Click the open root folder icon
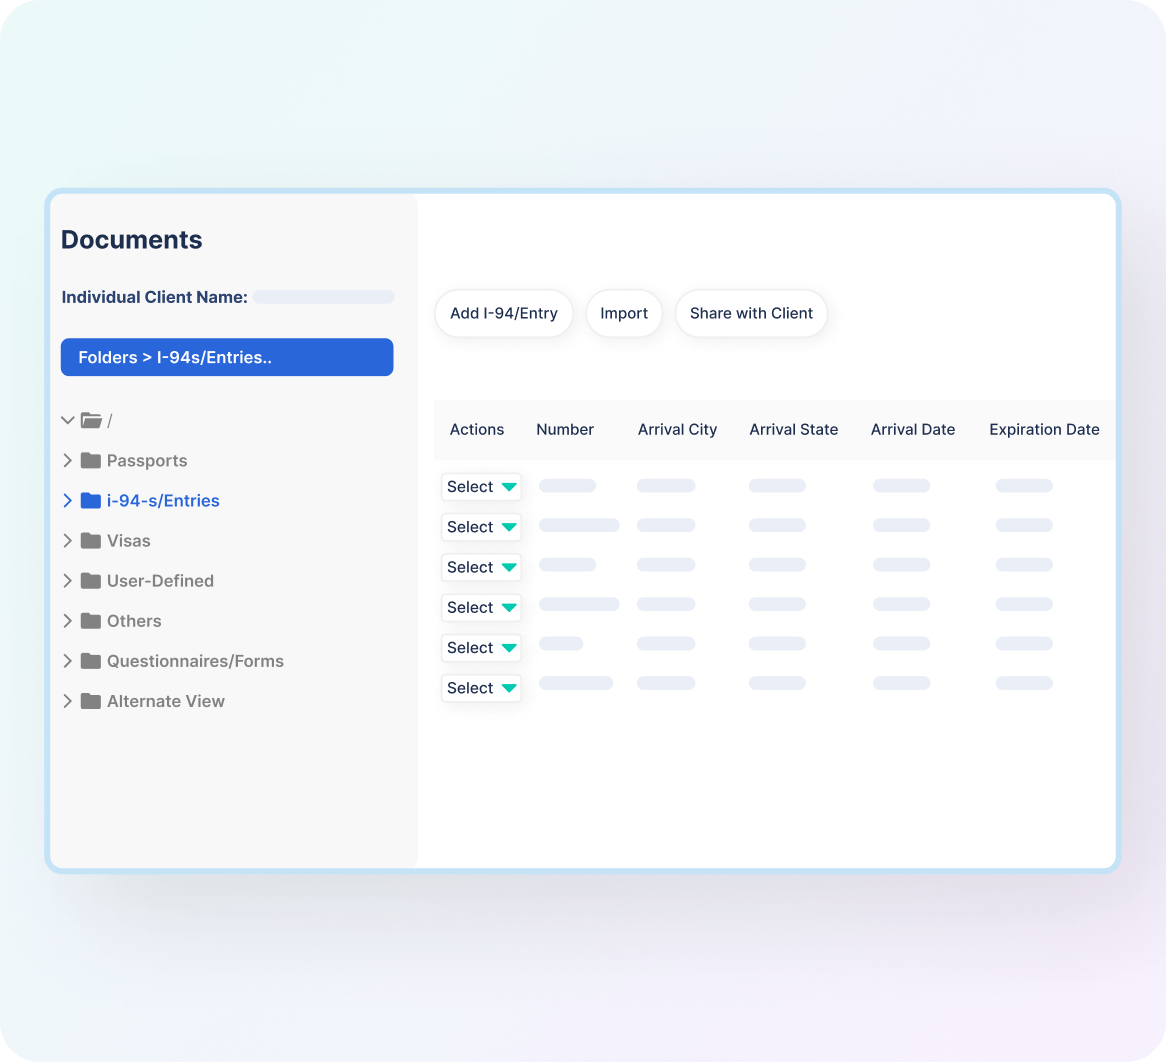Screen dimensions: 1166x1062 pos(91,421)
